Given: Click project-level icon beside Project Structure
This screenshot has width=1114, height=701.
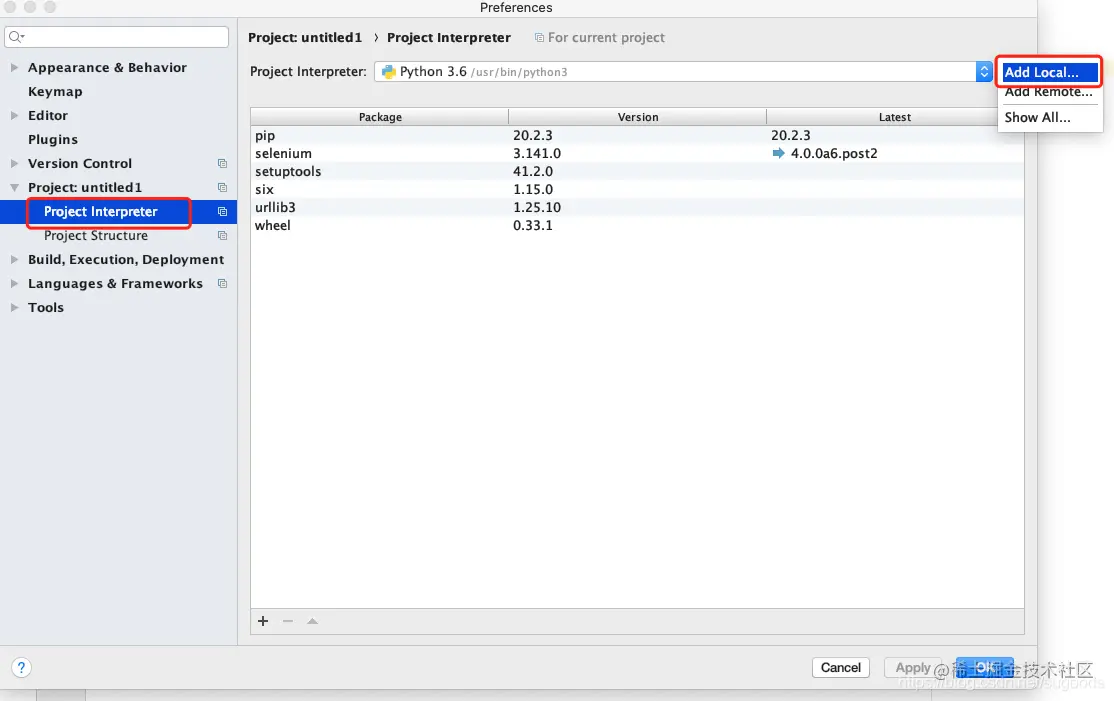Looking at the screenshot, I should 222,236.
